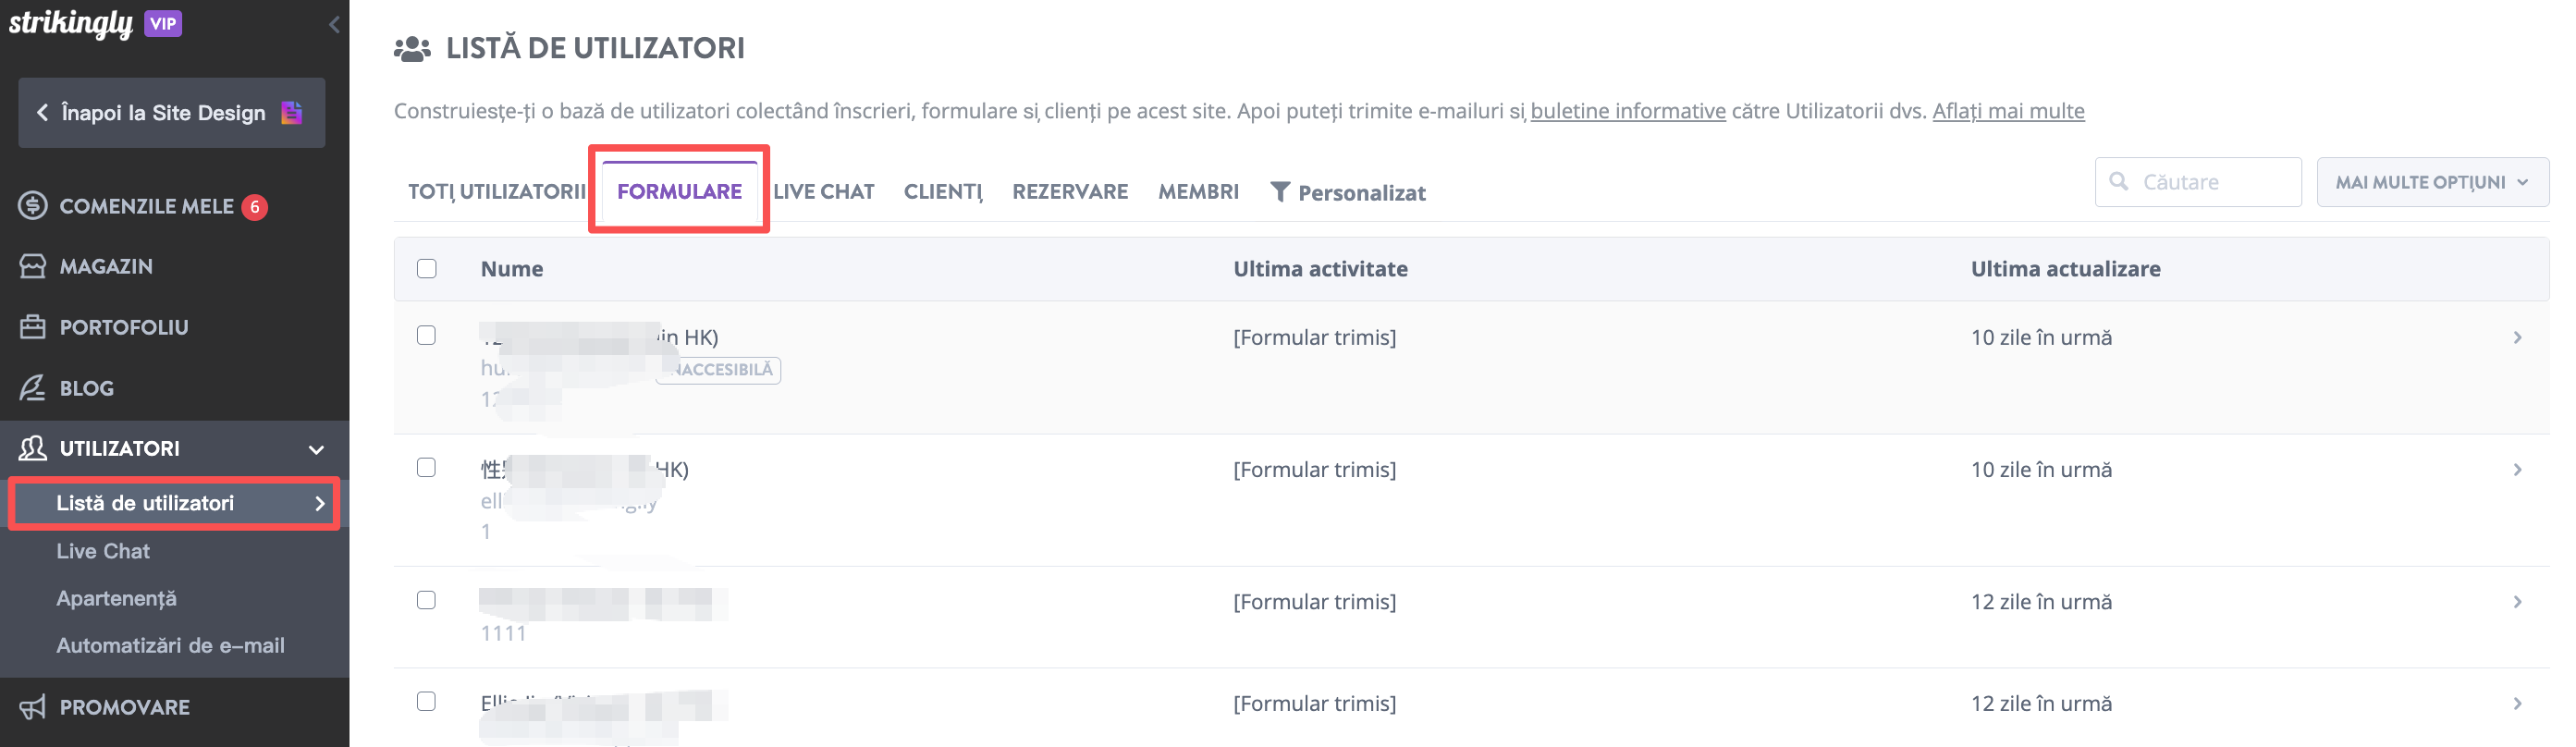Switch to the Live Chat tab
Screen dimensions: 2576x747
824,192
